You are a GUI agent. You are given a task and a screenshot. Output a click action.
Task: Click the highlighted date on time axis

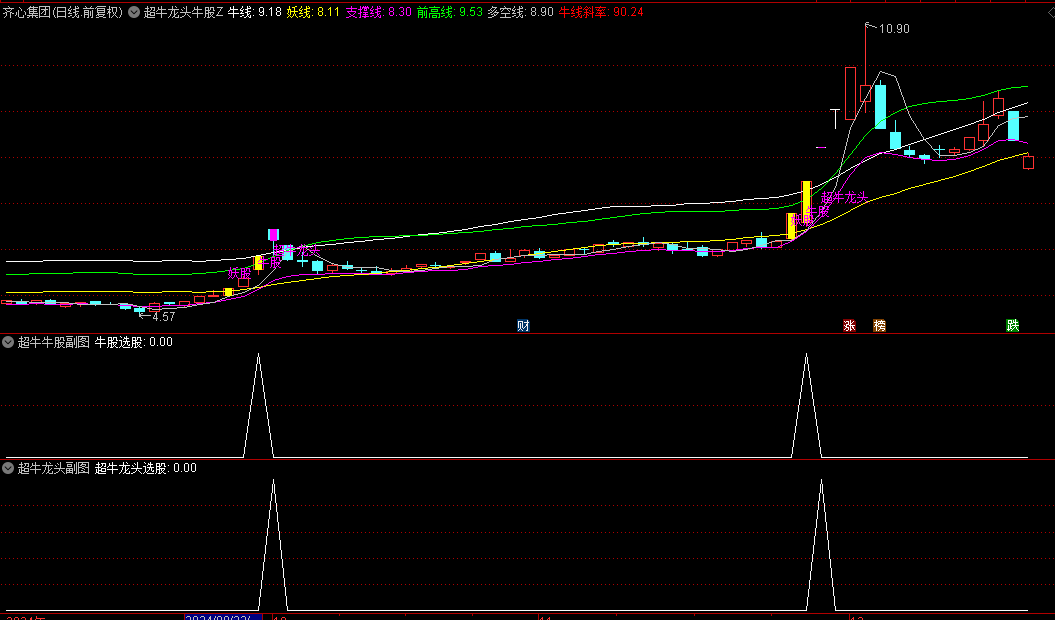pyautogui.click(x=222, y=617)
